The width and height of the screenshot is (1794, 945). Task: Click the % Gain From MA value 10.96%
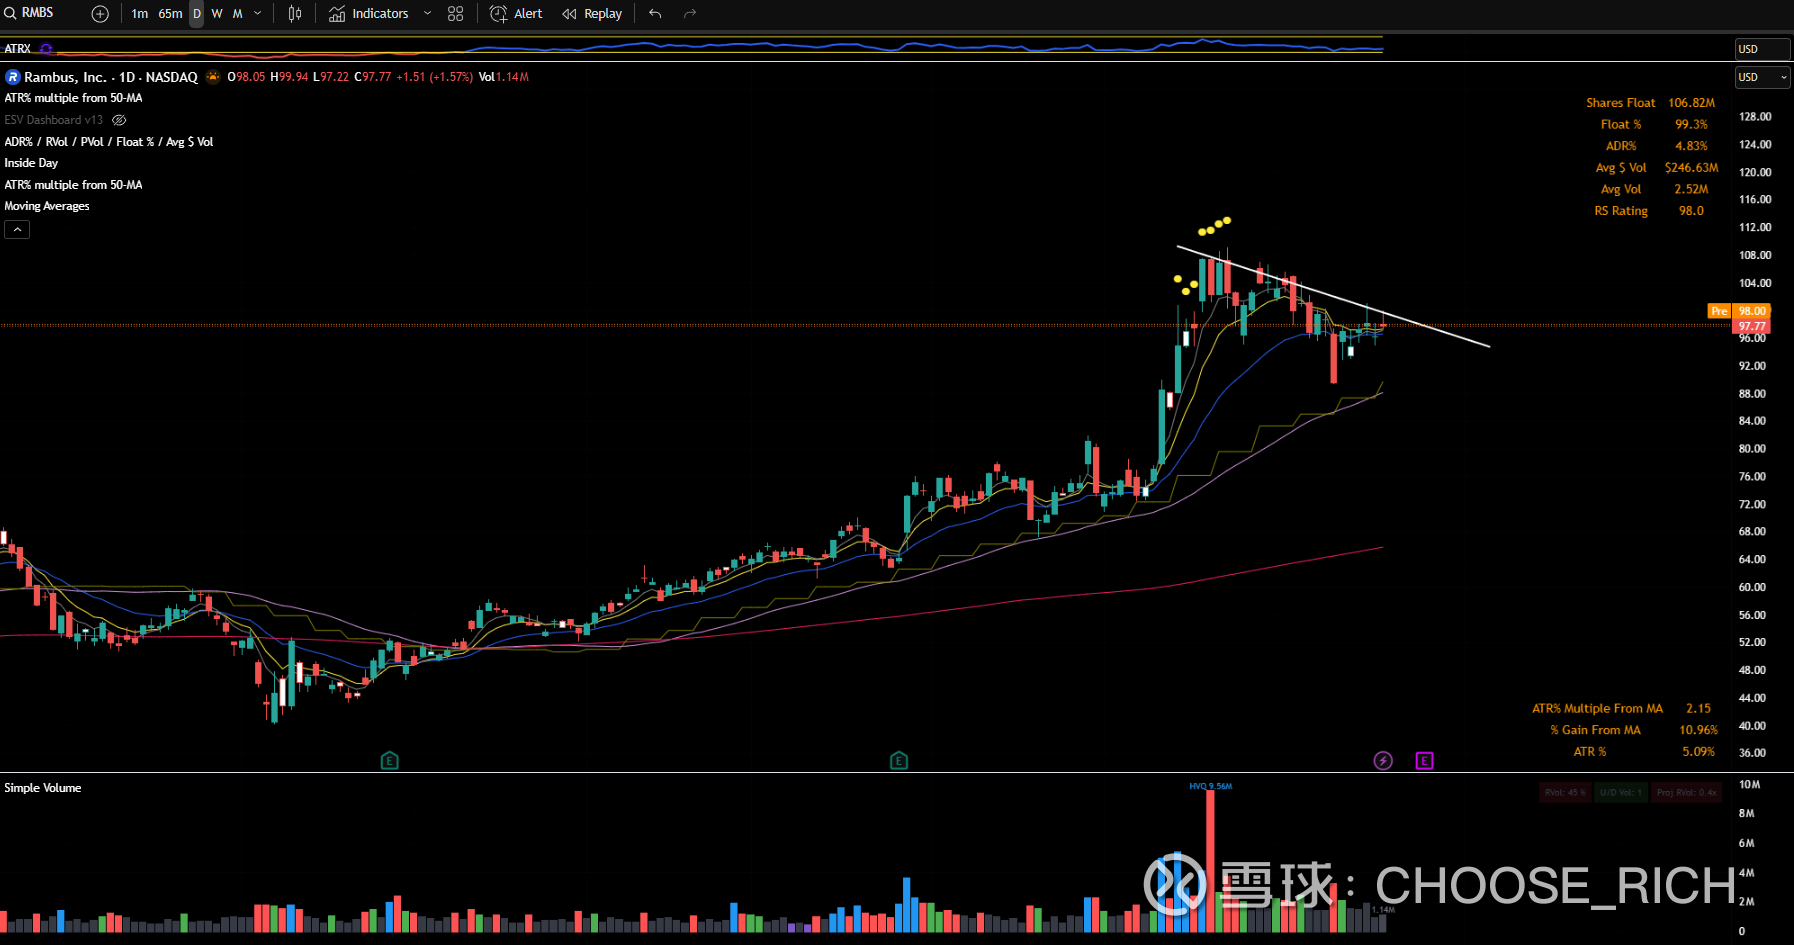1699,730
